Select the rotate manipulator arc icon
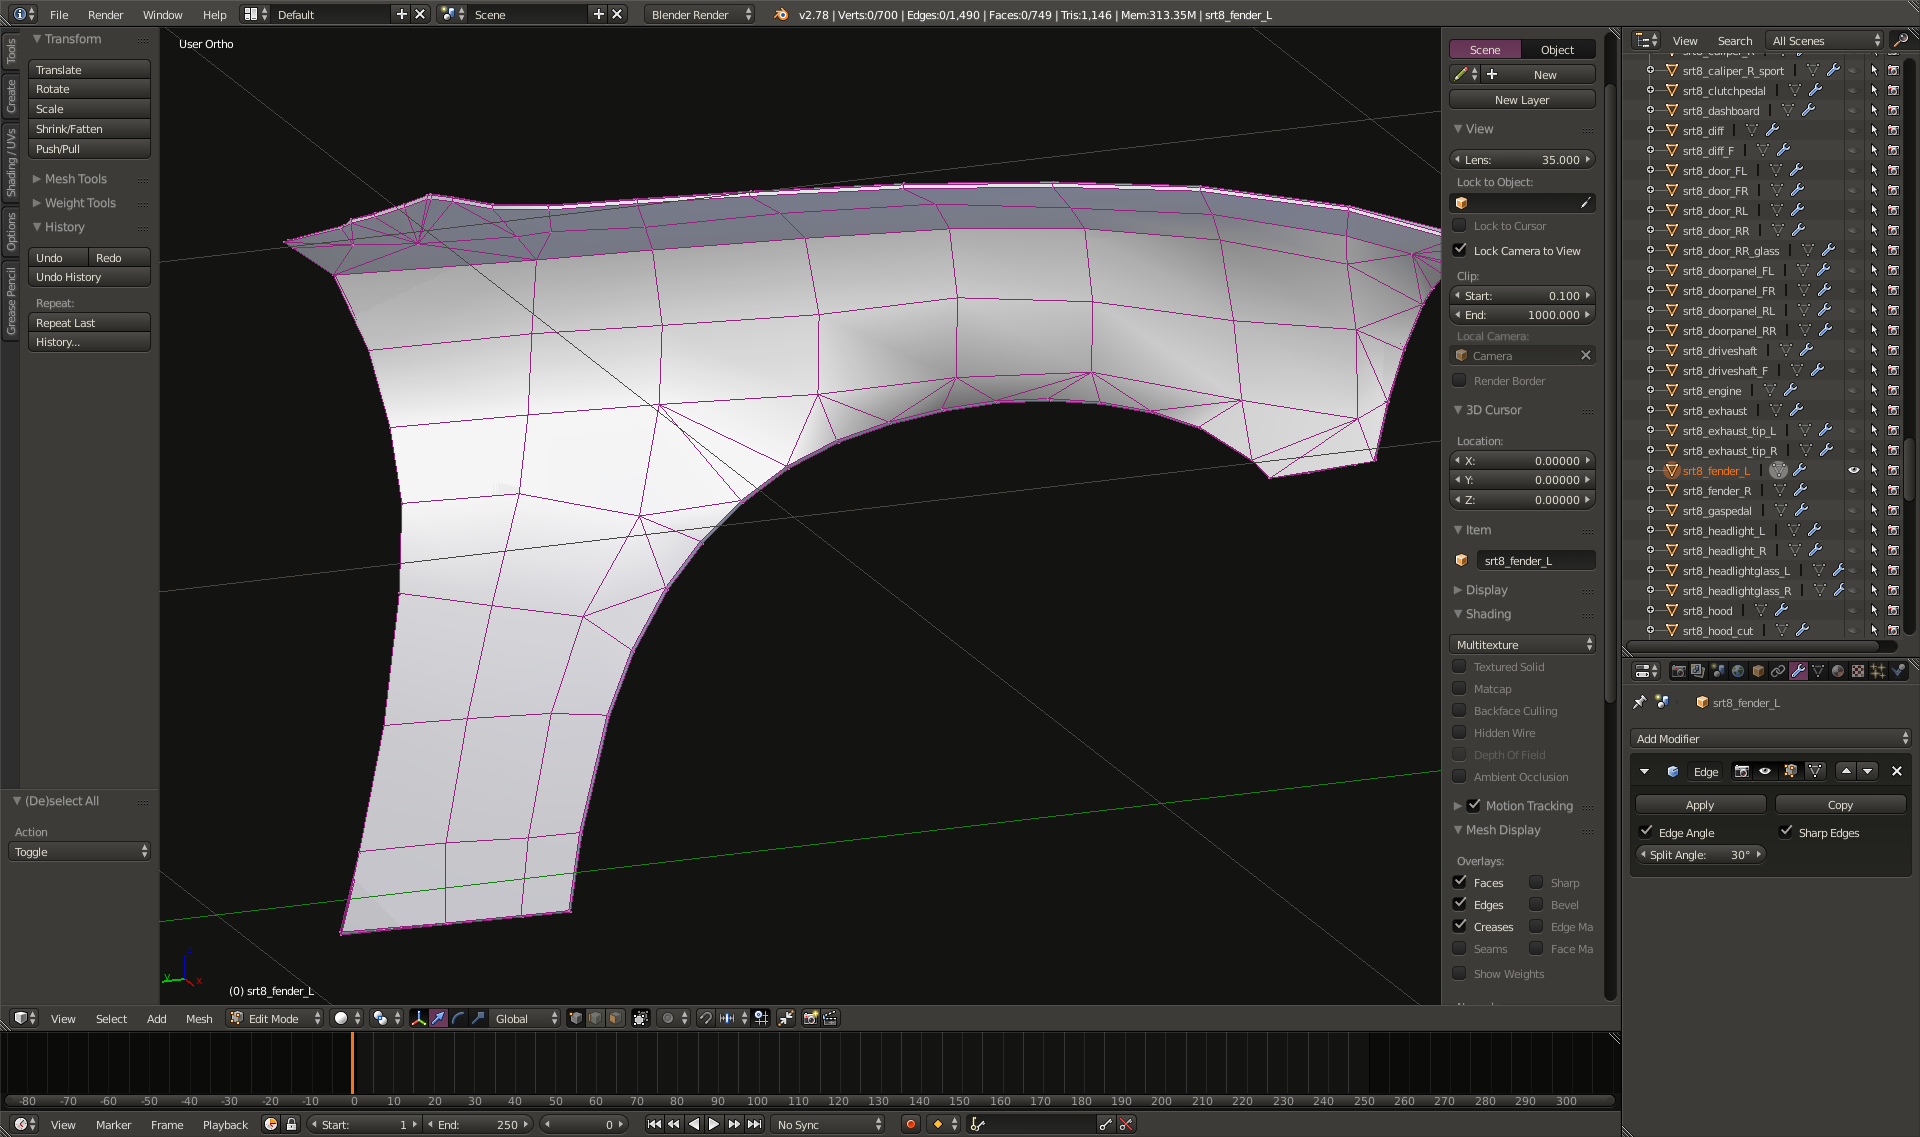The height and width of the screenshot is (1137, 1920). pos(458,1018)
